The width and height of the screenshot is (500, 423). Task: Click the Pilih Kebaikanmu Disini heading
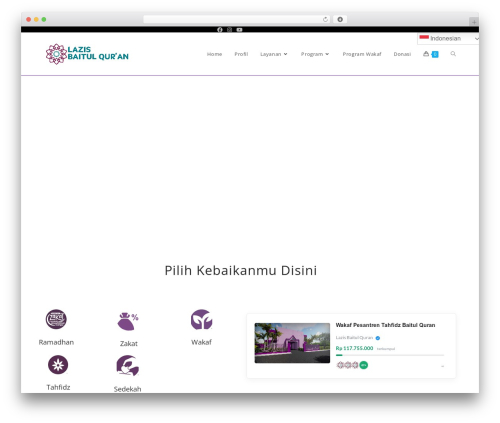click(241, 270)
